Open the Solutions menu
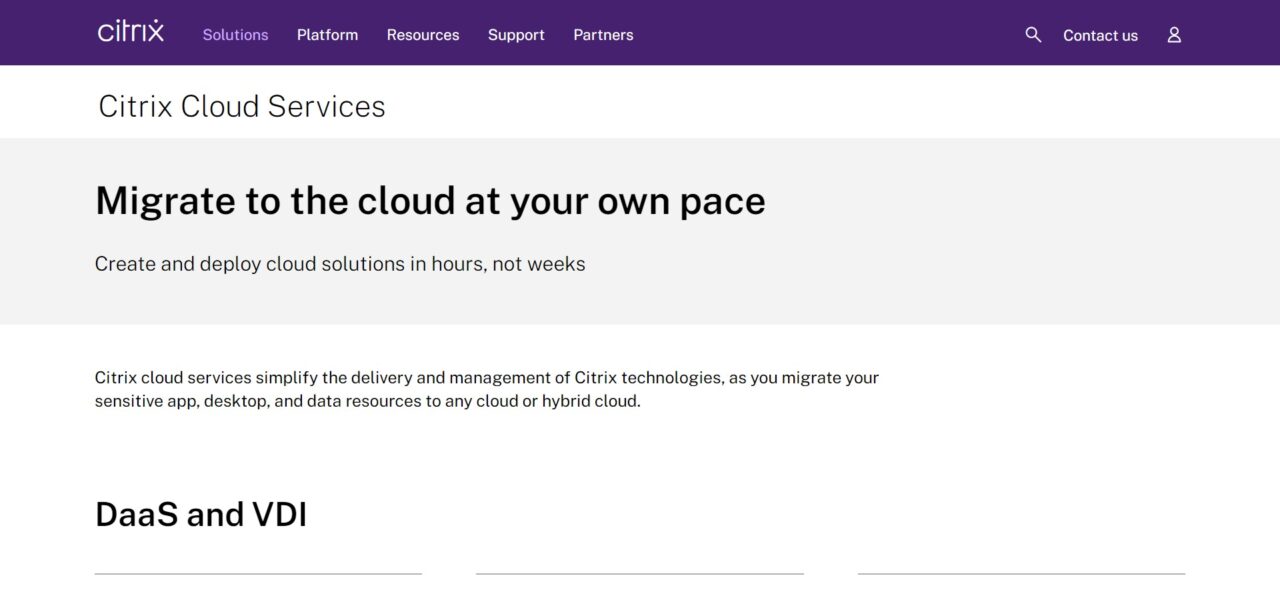 [235, 35]
